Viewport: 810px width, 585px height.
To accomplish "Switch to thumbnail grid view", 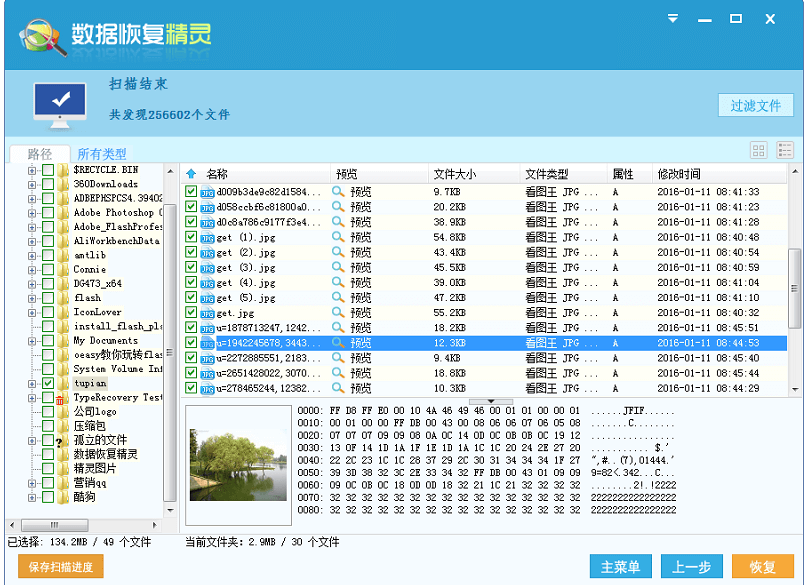I will (758, 150).
